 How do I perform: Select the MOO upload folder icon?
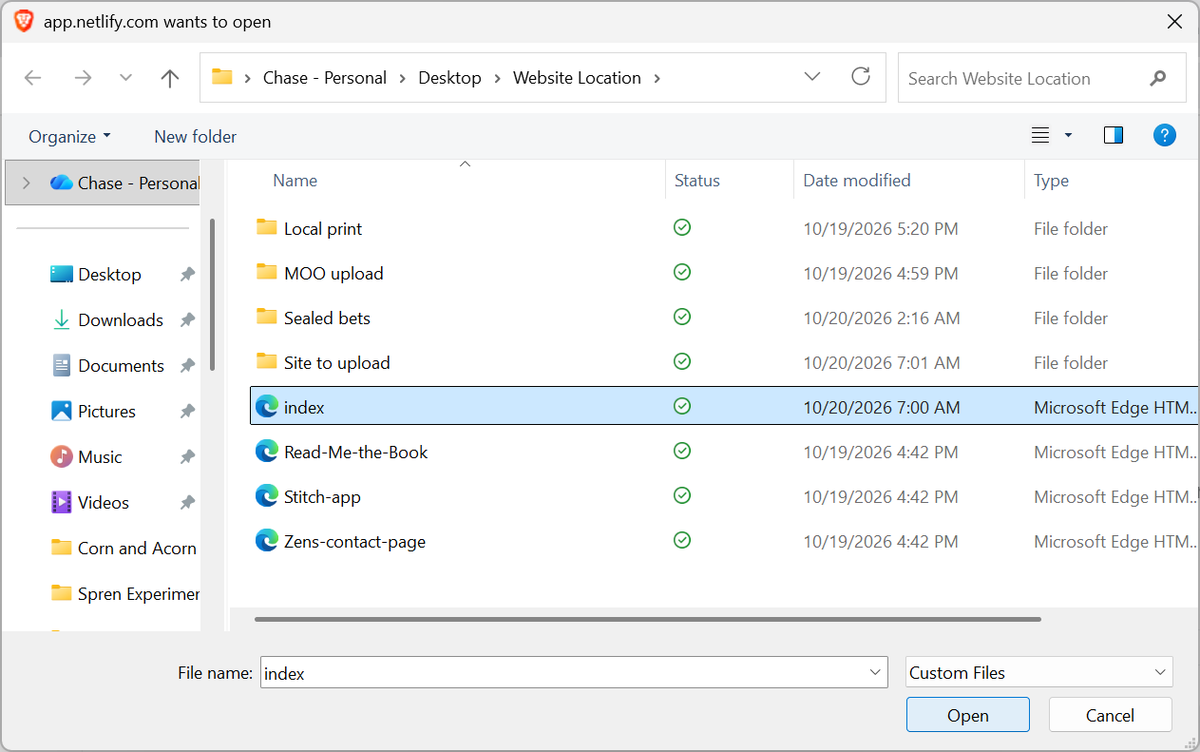pyautogui.click(x=266, y=272)
